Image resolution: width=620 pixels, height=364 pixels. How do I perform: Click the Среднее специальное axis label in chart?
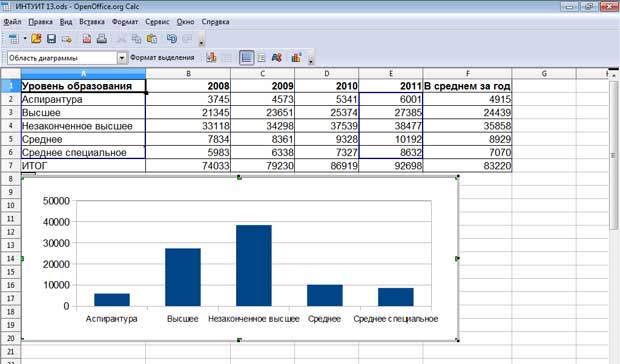(396, 319)
